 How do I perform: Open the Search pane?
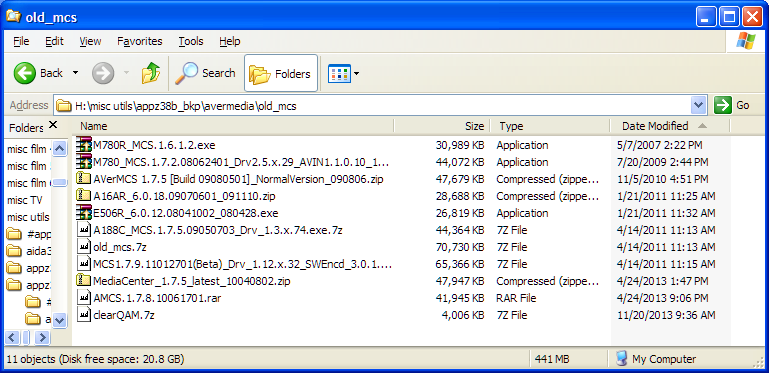(x=205, y=74)
